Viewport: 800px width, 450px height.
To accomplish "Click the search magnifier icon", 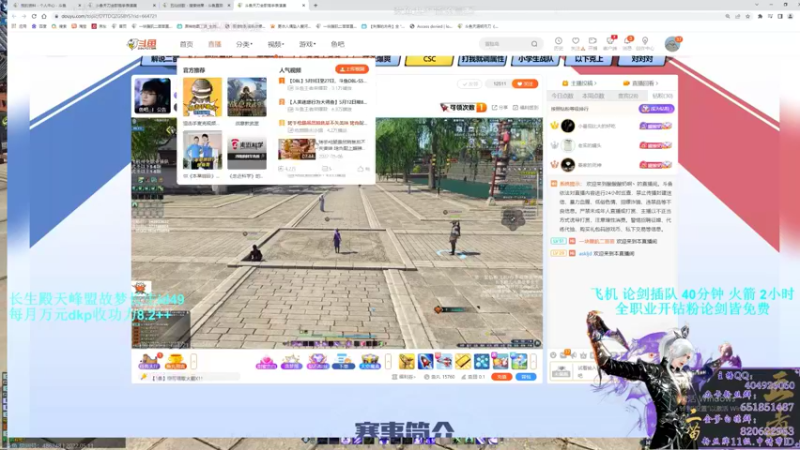I will coord(534,44).
